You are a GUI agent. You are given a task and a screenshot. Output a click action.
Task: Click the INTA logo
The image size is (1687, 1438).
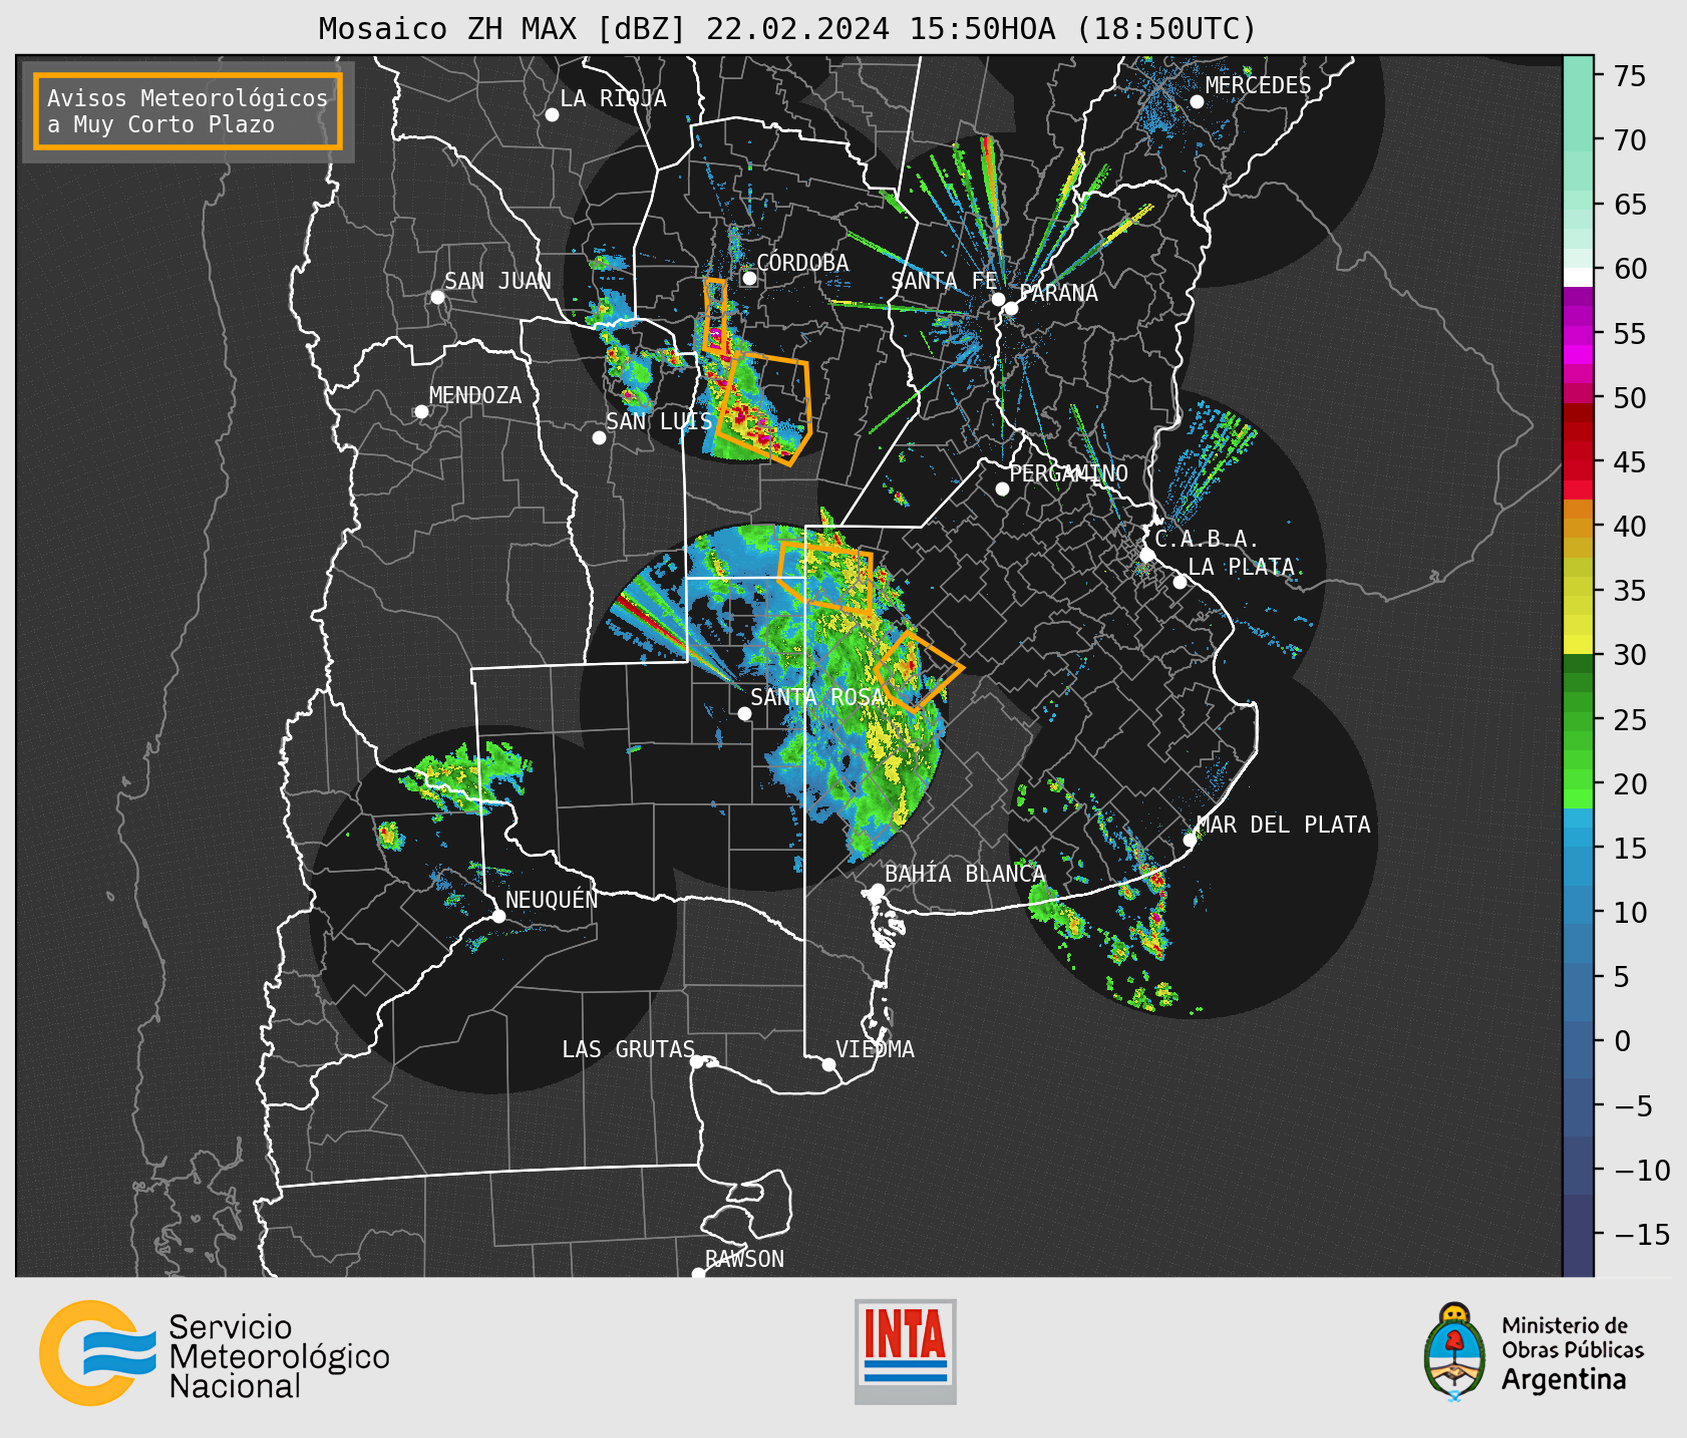(905, 1351)
